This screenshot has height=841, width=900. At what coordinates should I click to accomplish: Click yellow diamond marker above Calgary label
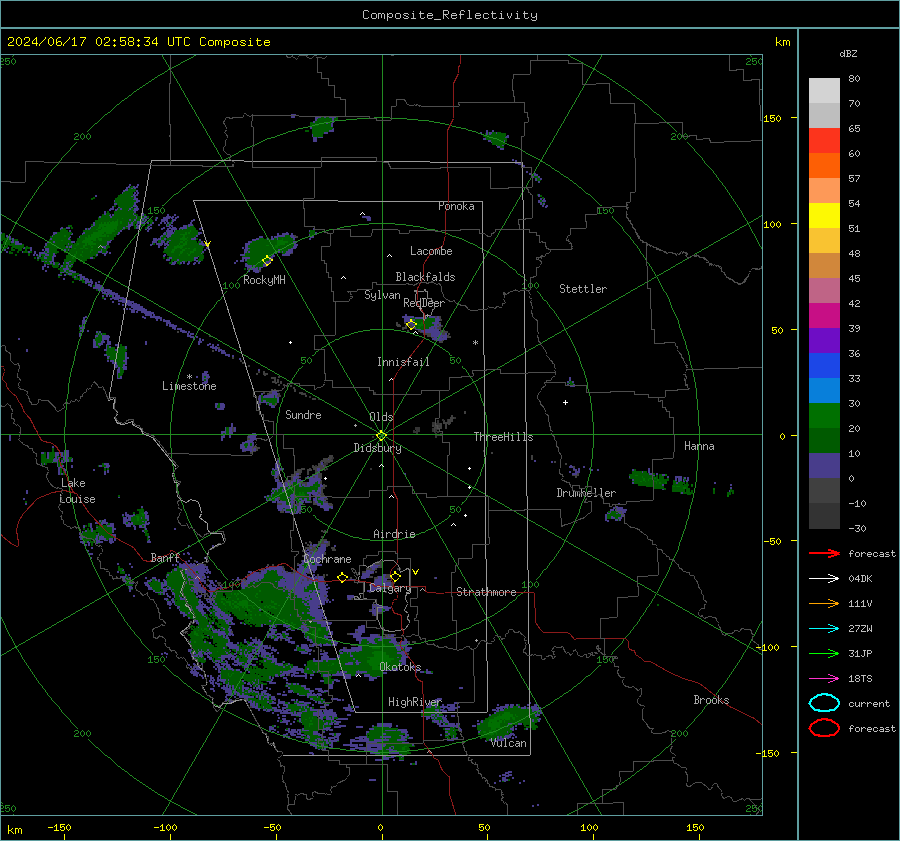coord(395,576)
